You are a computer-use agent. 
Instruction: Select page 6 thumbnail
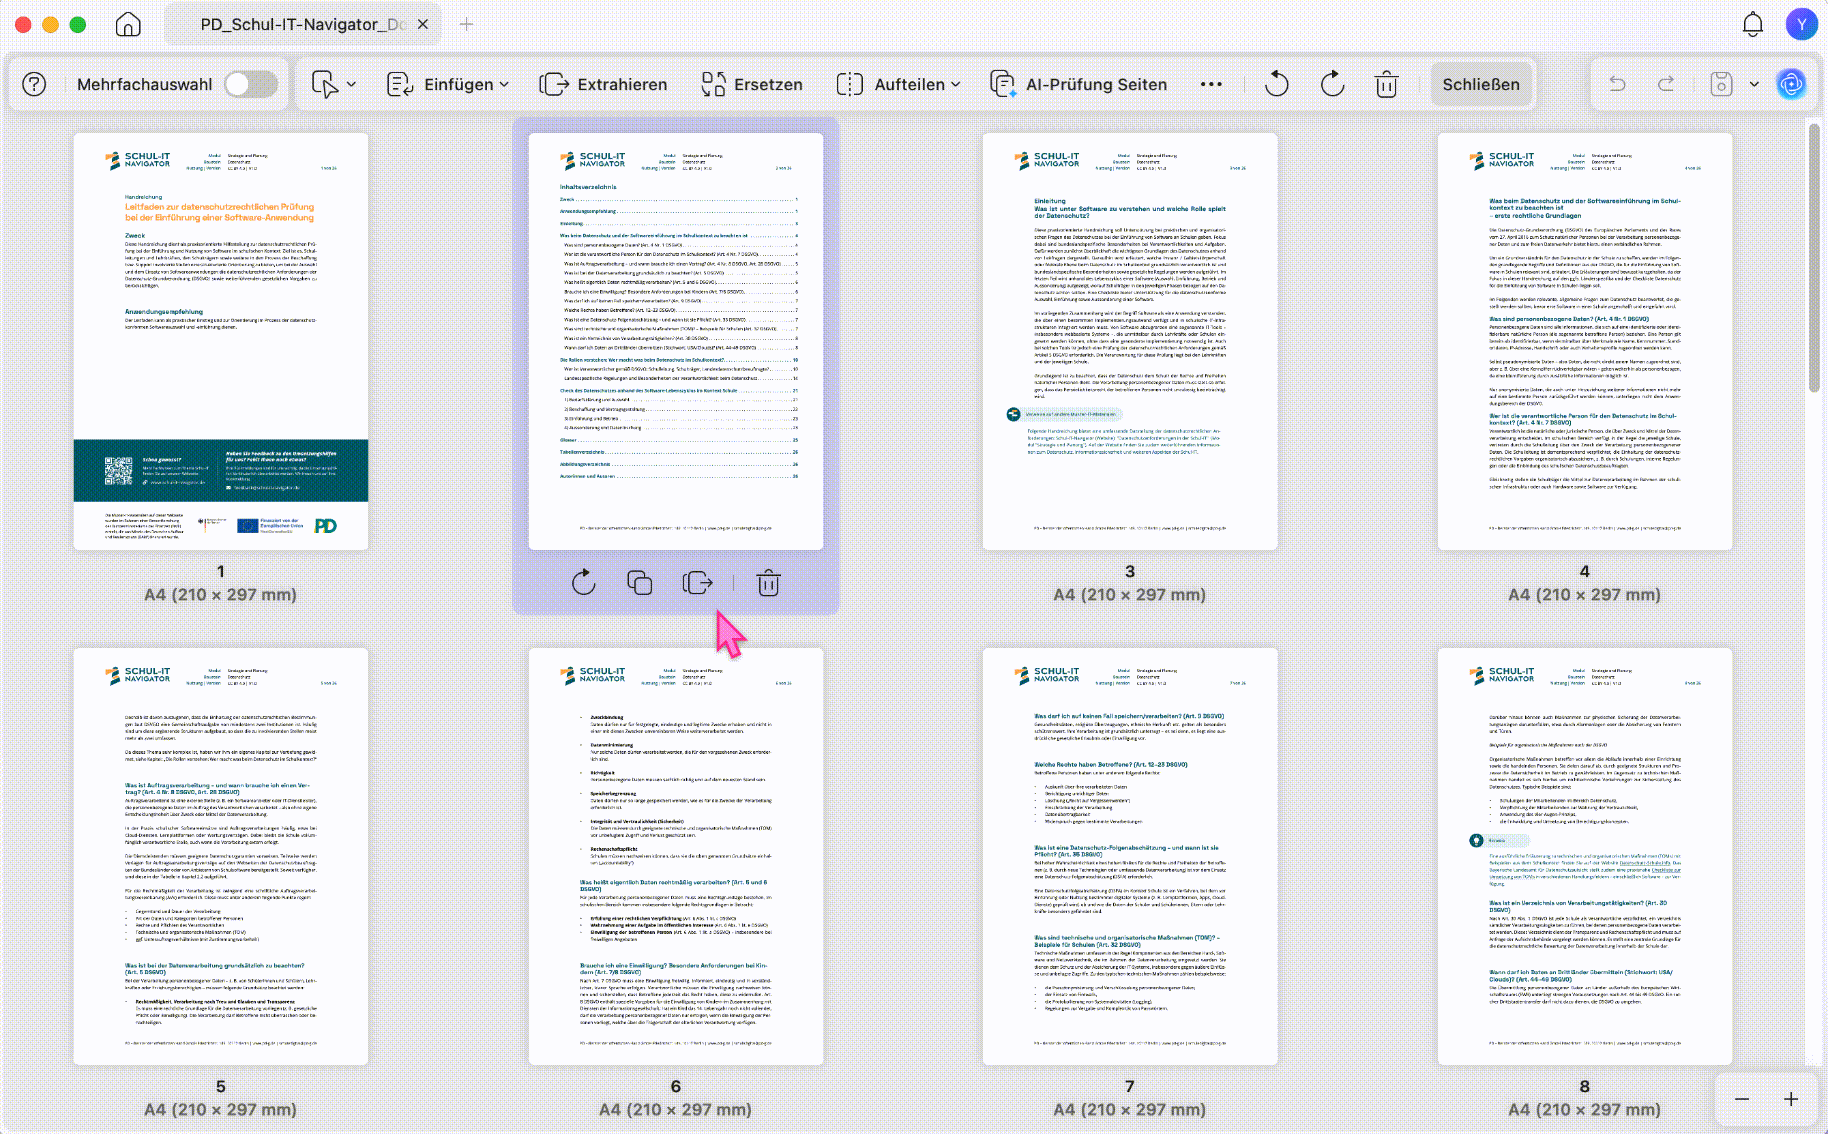click(x=676, y=857)
